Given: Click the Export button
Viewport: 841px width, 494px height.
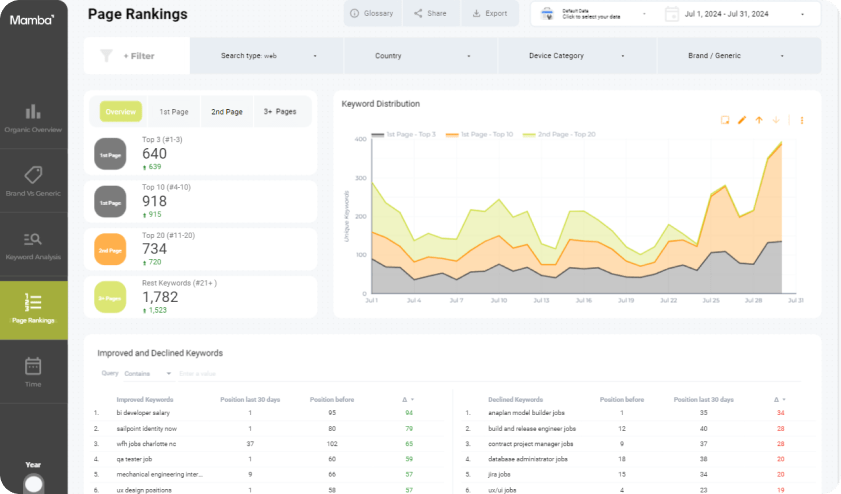Looking at the screenshot, I should pyautogui.click(x=490, y=13).
